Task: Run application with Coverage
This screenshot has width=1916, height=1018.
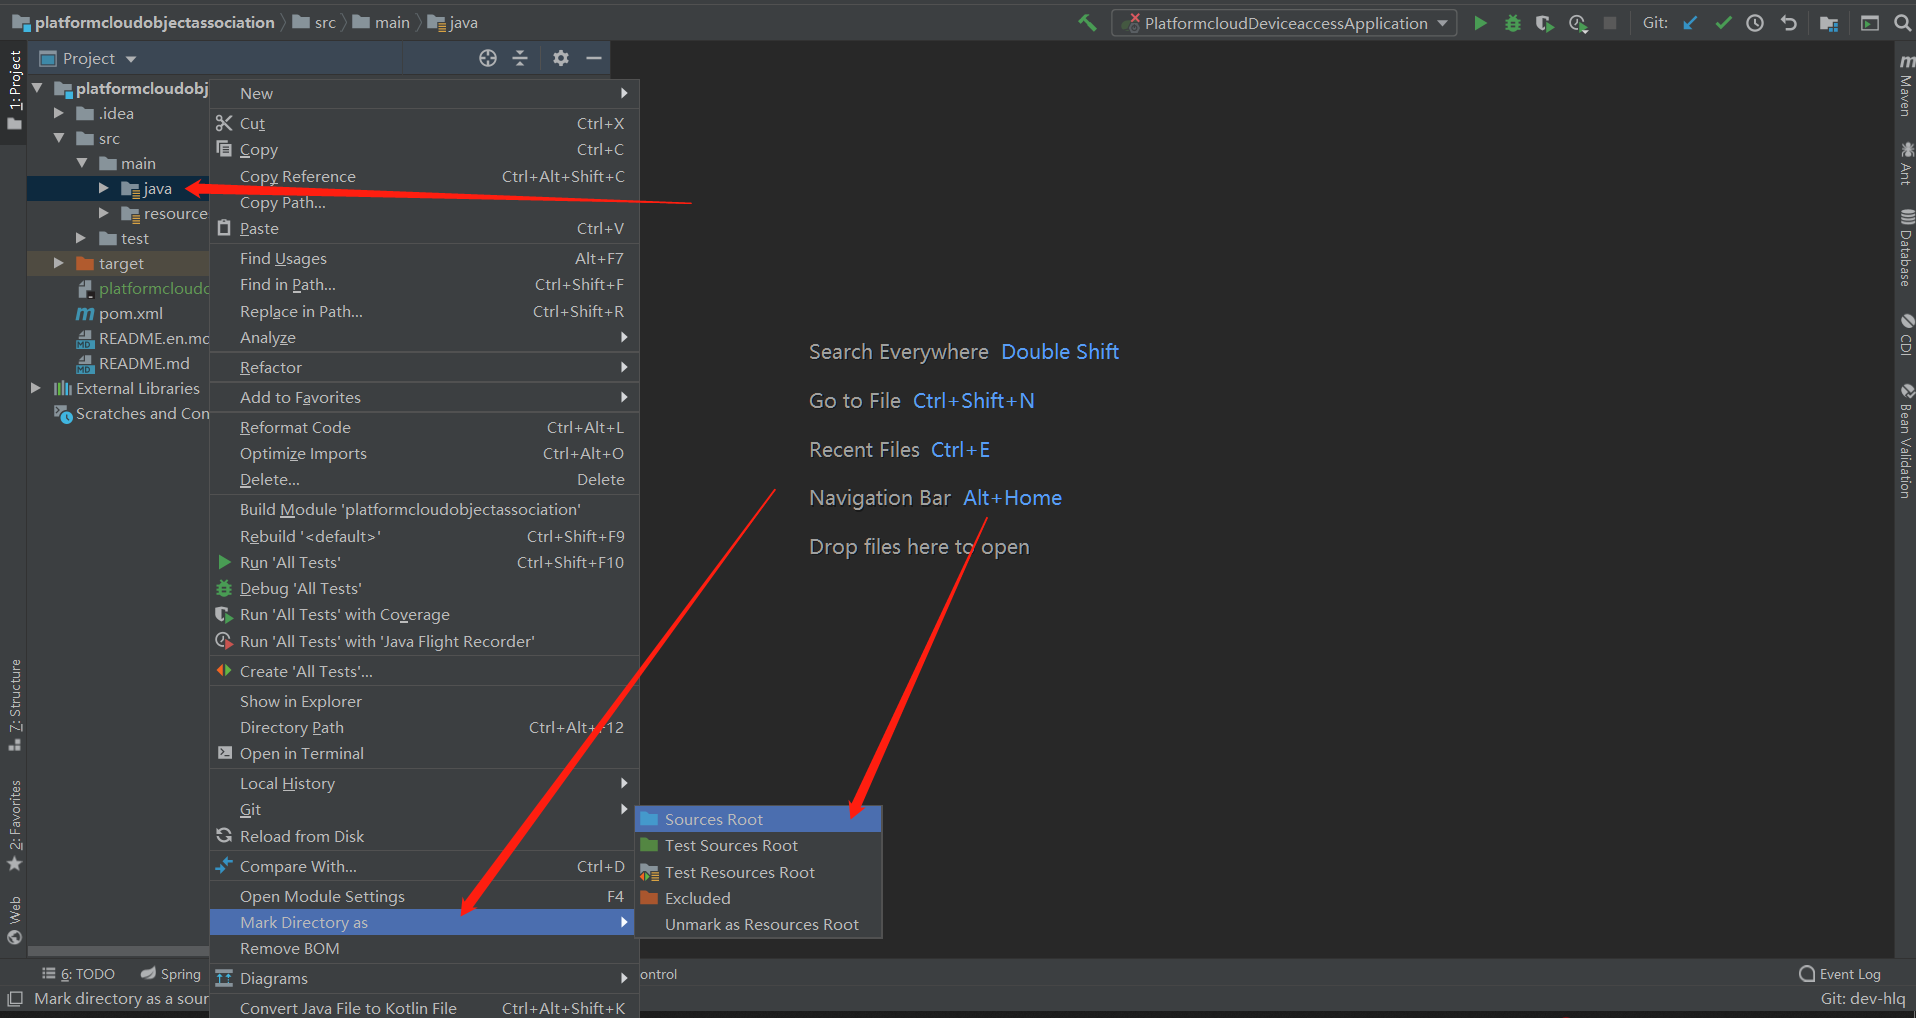Action: (x=1545, y=22)
